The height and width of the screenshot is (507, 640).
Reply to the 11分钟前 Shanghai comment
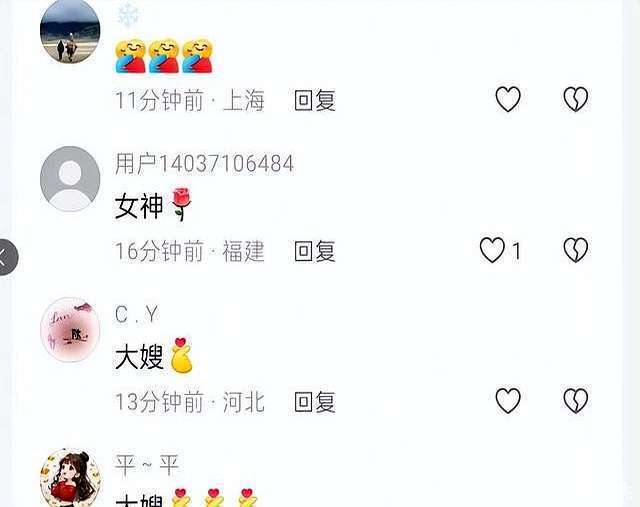[x=315, y=100]
